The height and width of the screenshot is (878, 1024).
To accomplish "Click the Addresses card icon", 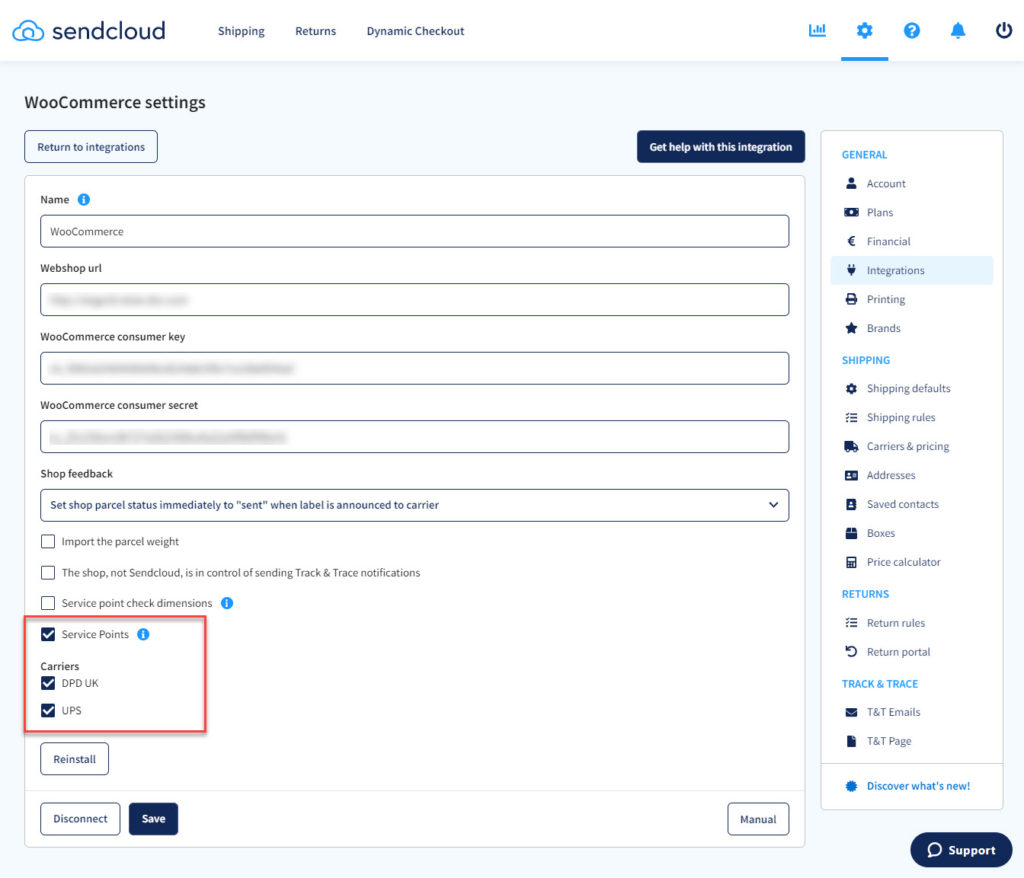I will (x=851, y=476).
